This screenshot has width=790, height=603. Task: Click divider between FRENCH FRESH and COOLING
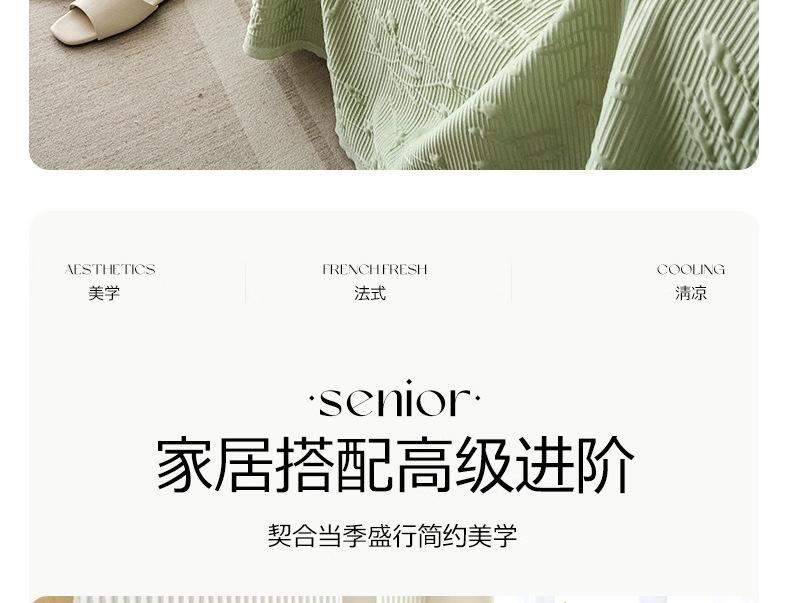coord(511,282)
